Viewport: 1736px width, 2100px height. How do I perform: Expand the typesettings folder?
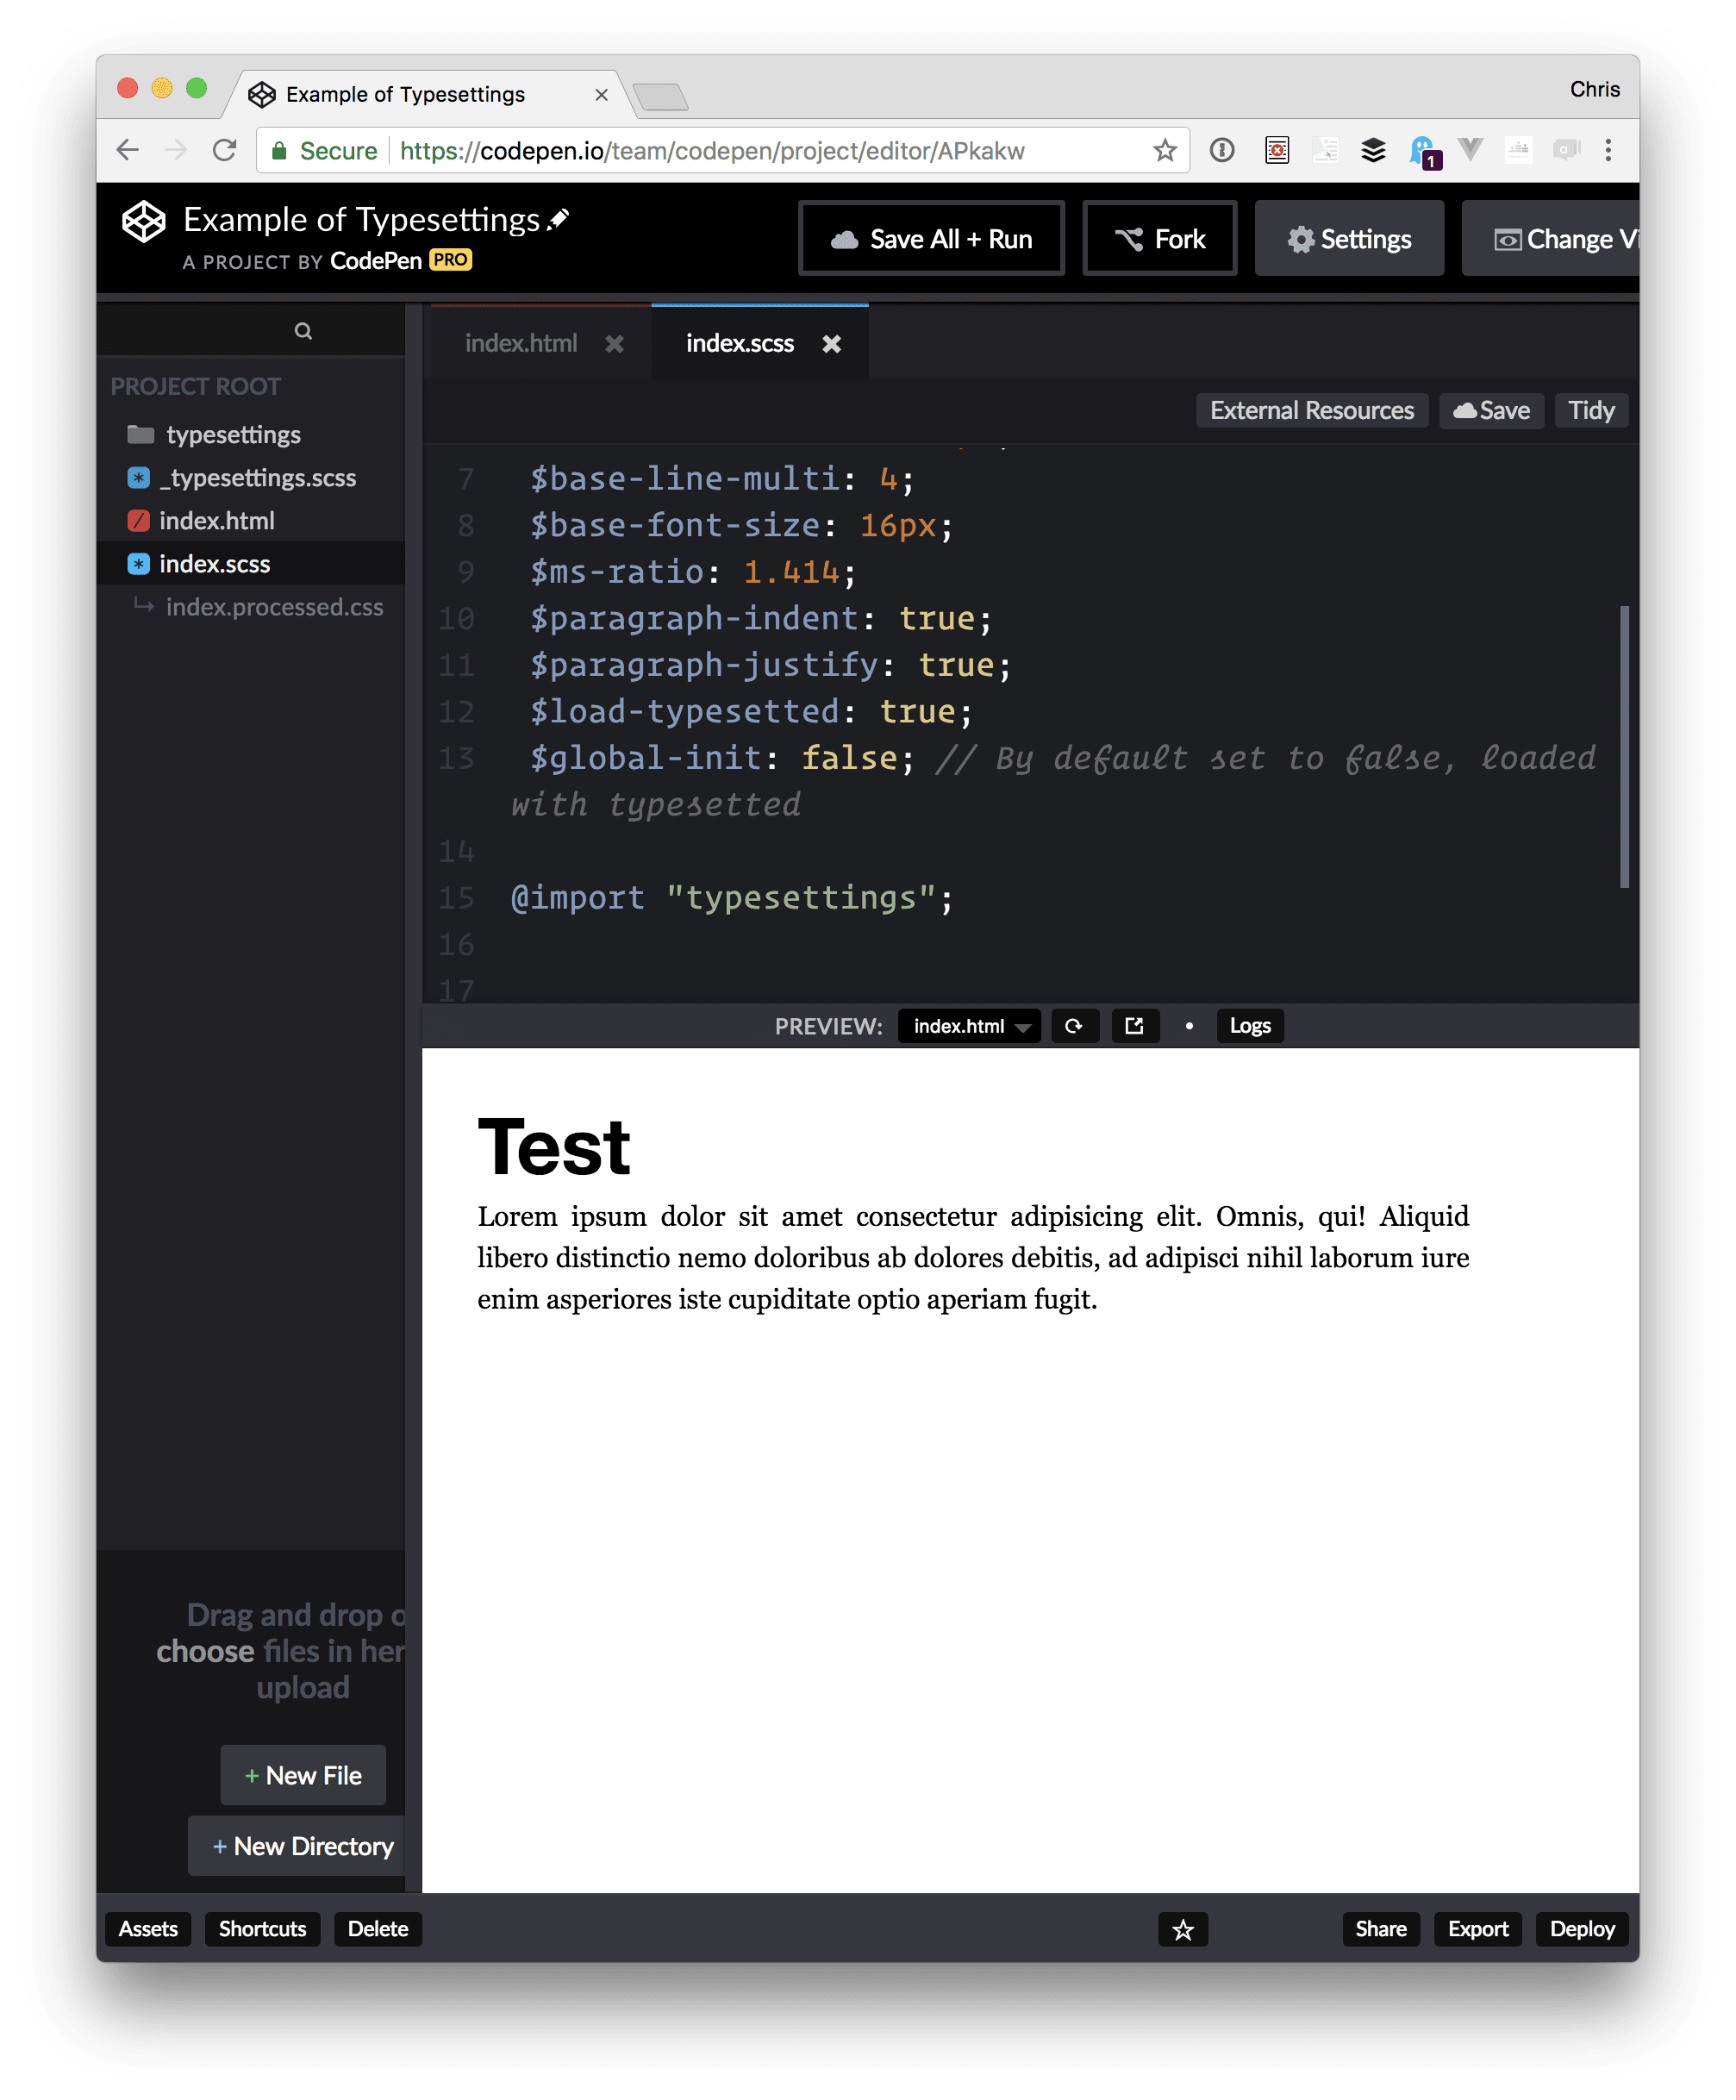coord(232,435)
